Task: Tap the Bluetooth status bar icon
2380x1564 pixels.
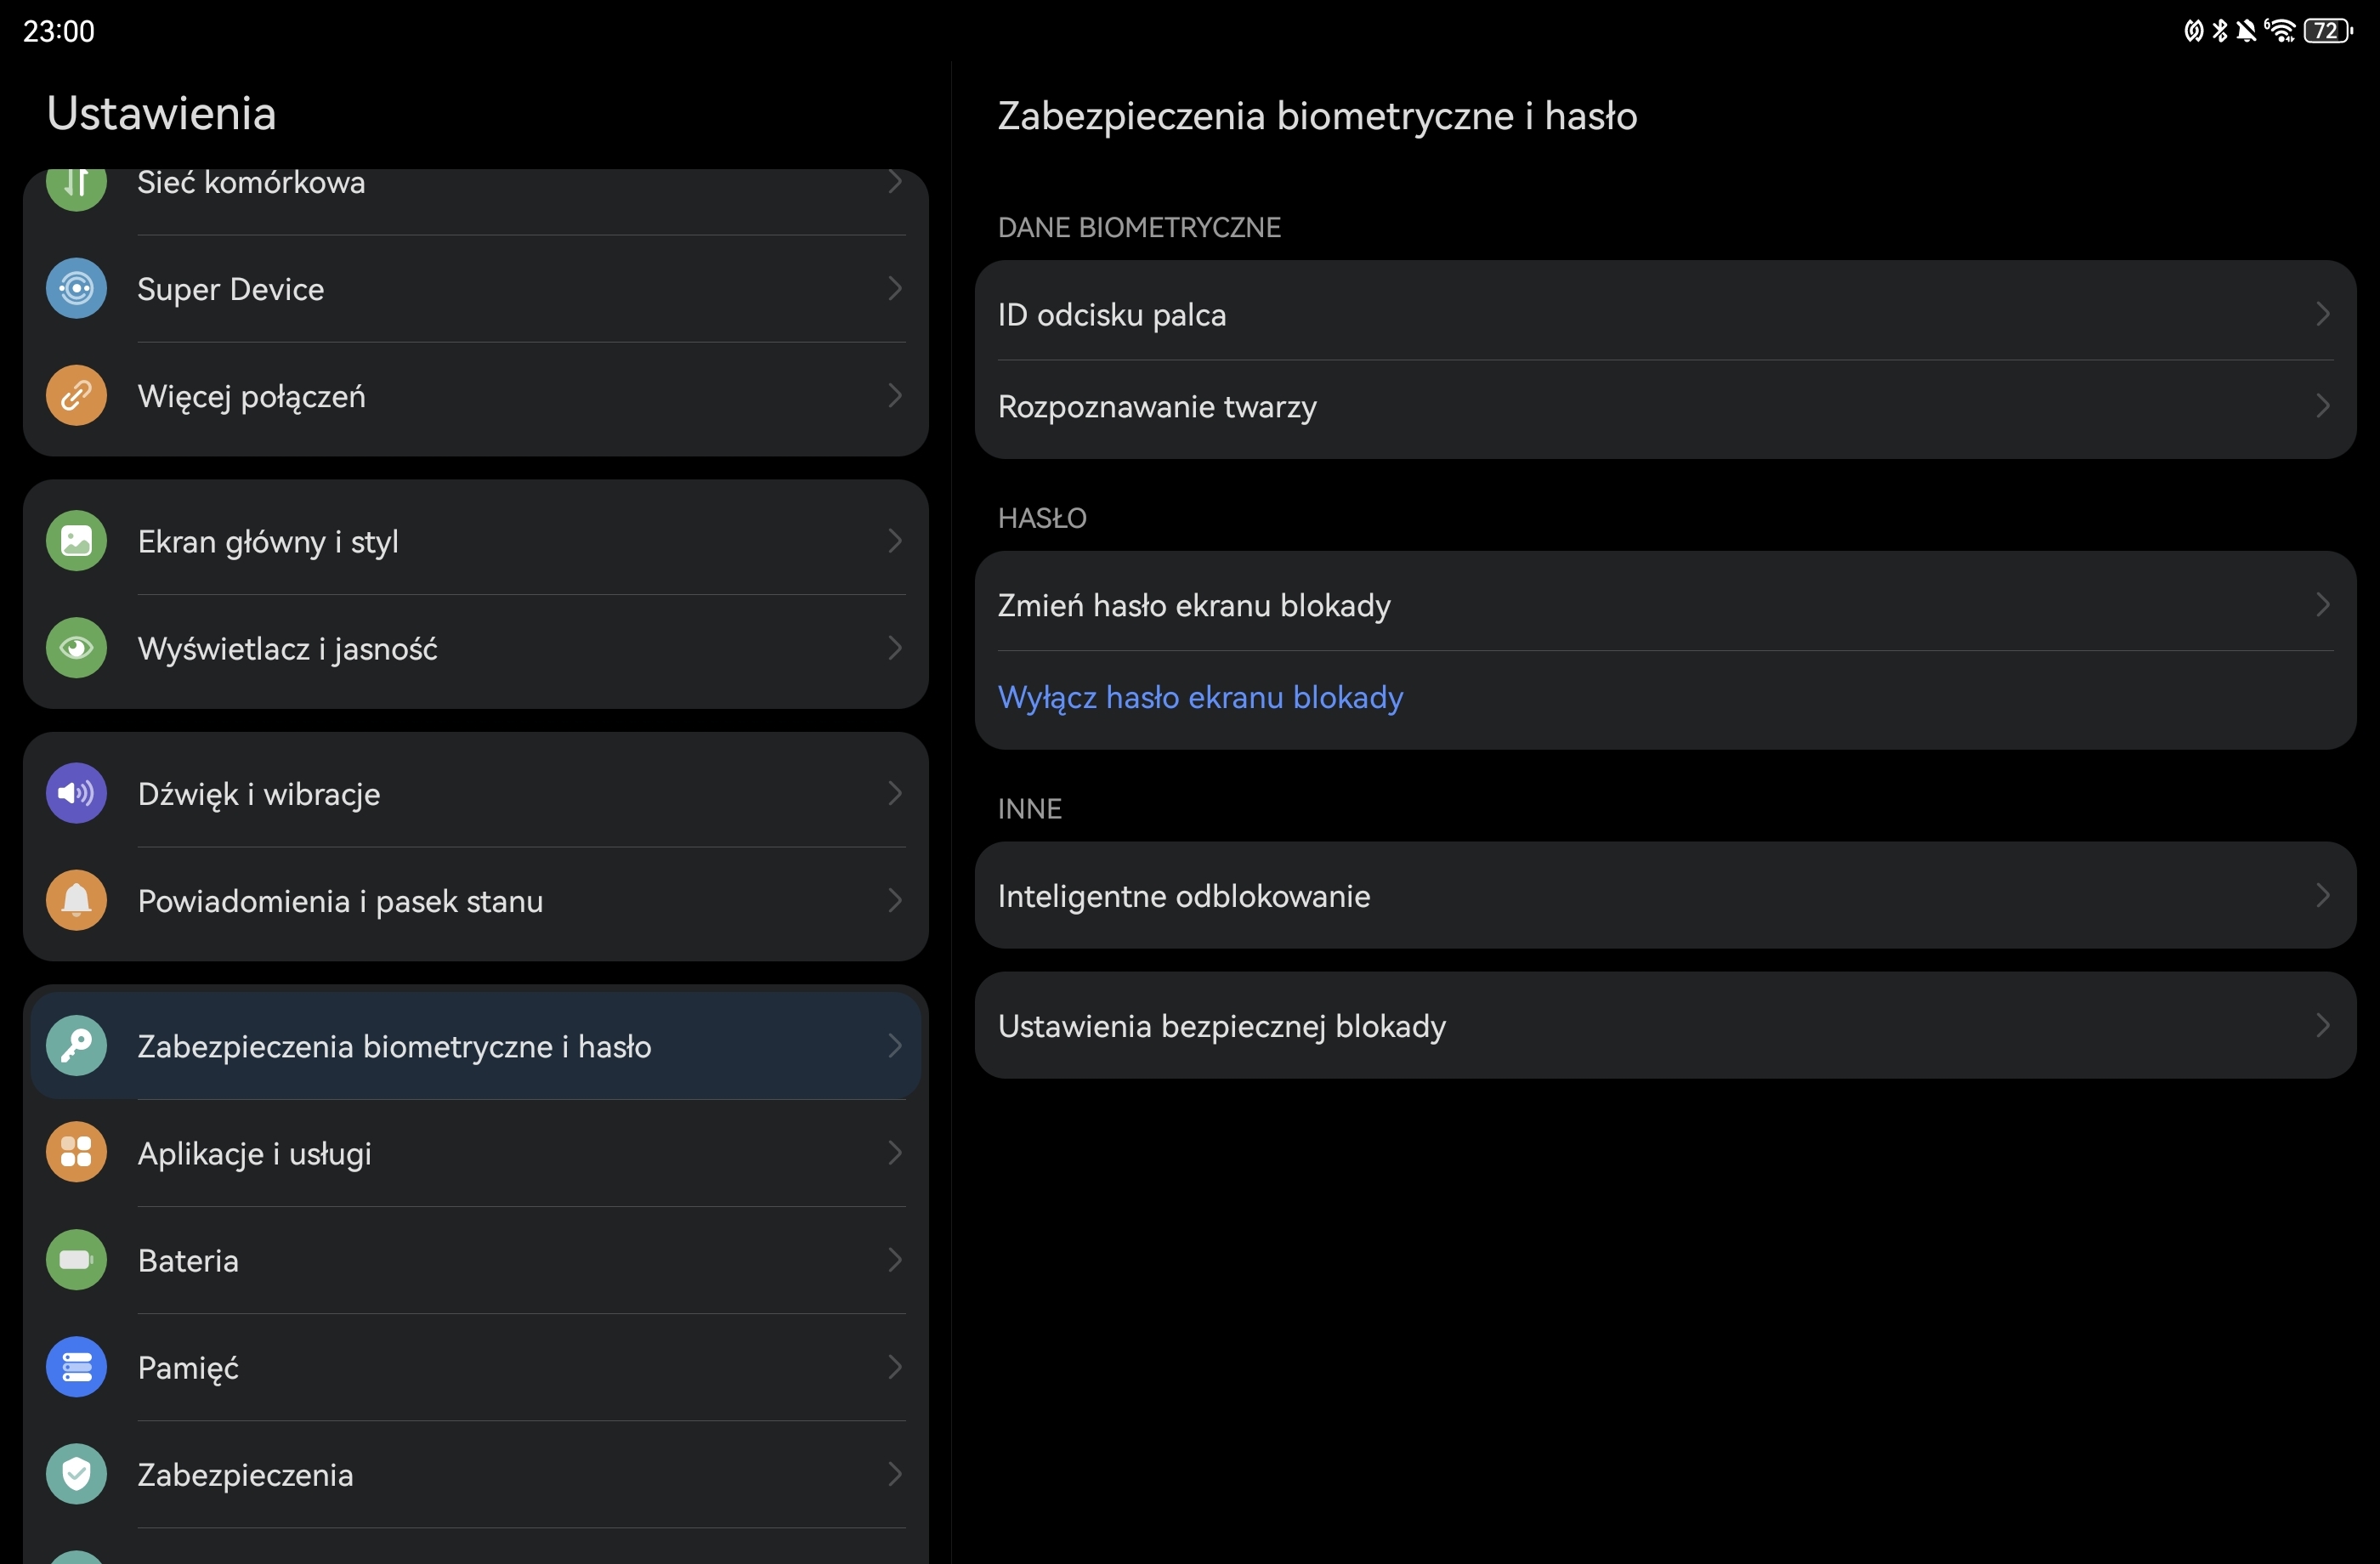Action: tap(2220, 31)
